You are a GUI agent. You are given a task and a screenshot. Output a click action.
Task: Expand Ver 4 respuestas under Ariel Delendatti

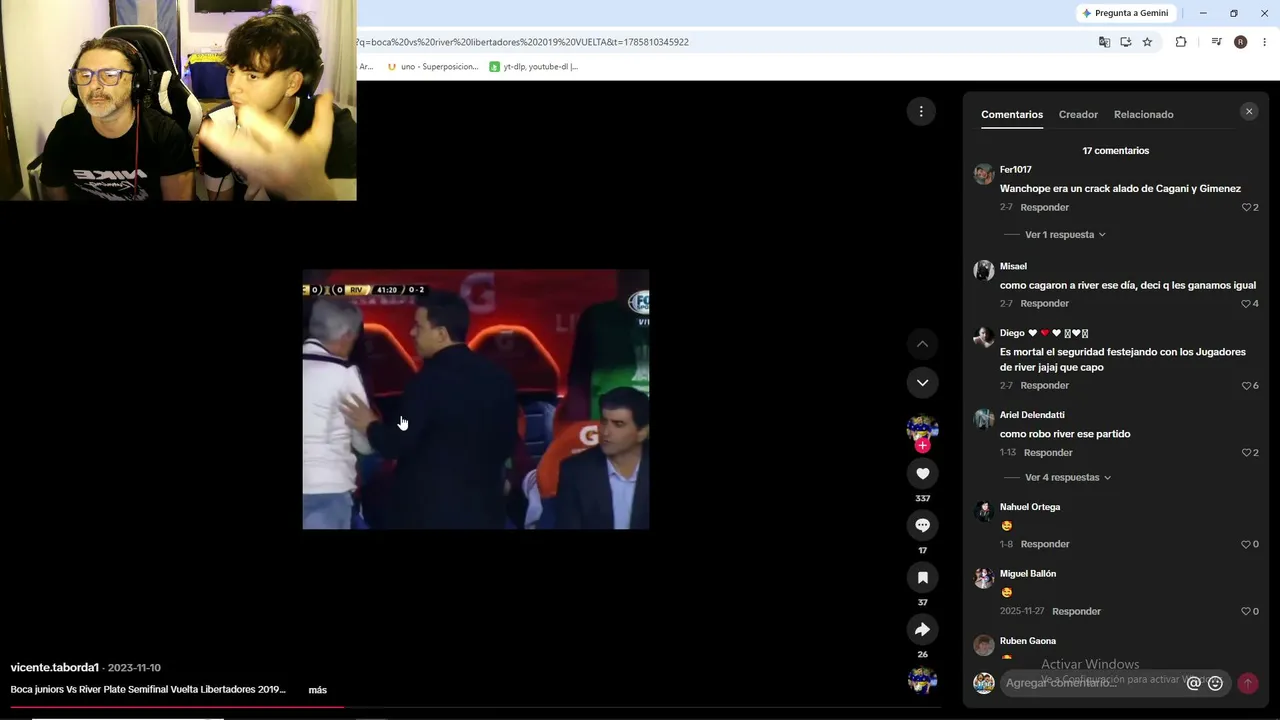click(x=1068, y=477)
